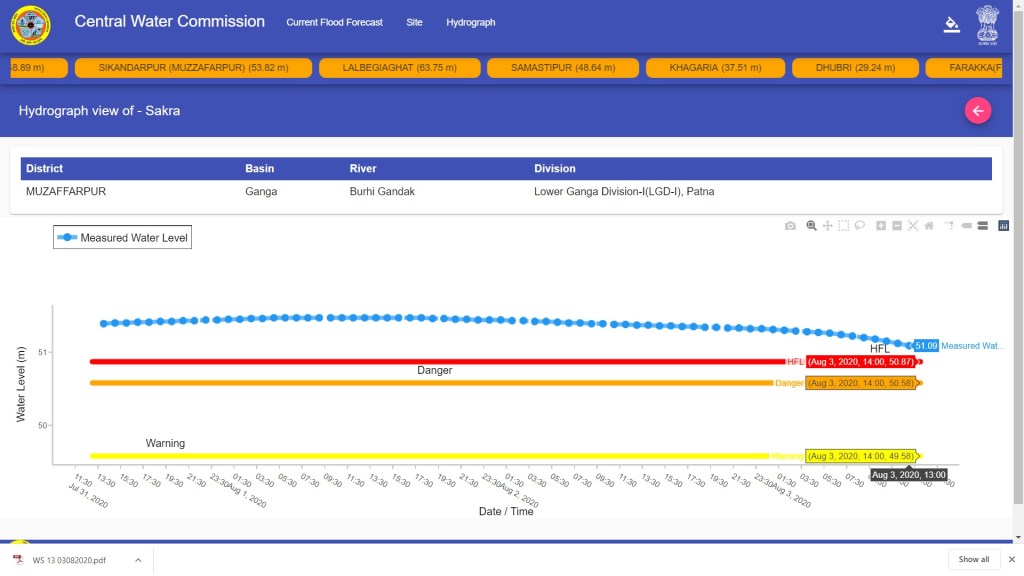Toggle compare data on hover
This screenshot has width=1024, height=576.
coord(982,226)
